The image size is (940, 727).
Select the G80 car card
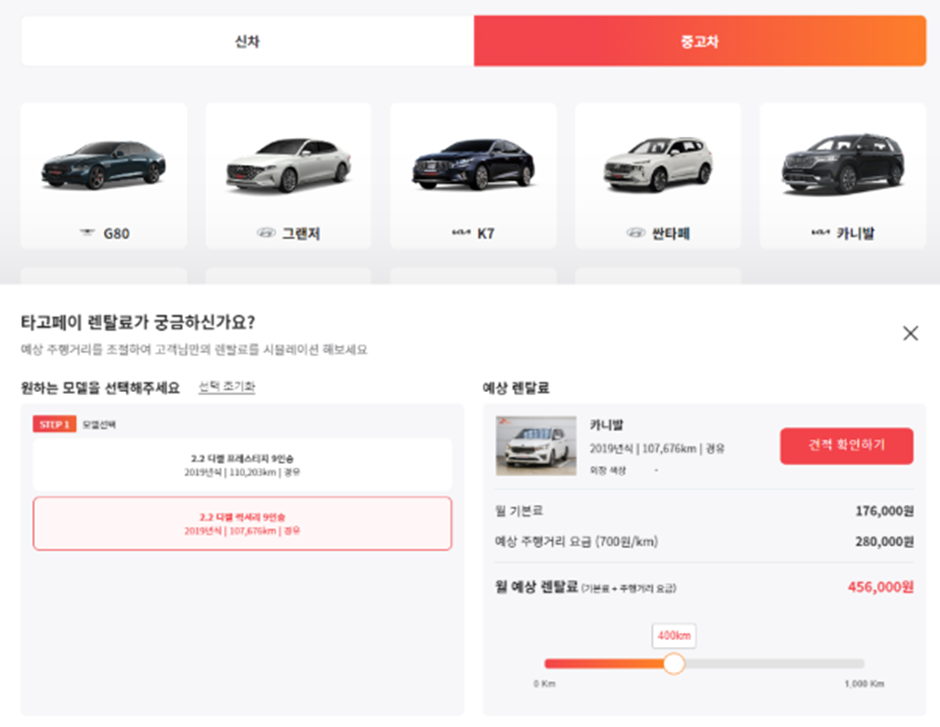pos(104,176)
